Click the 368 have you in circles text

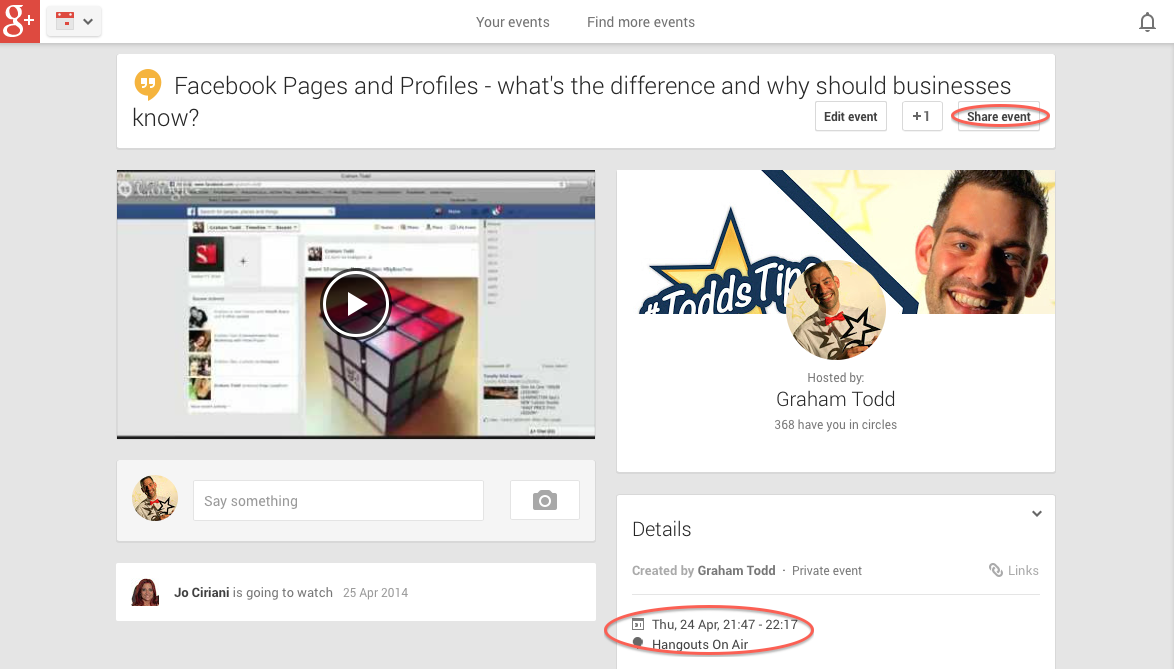836,425
